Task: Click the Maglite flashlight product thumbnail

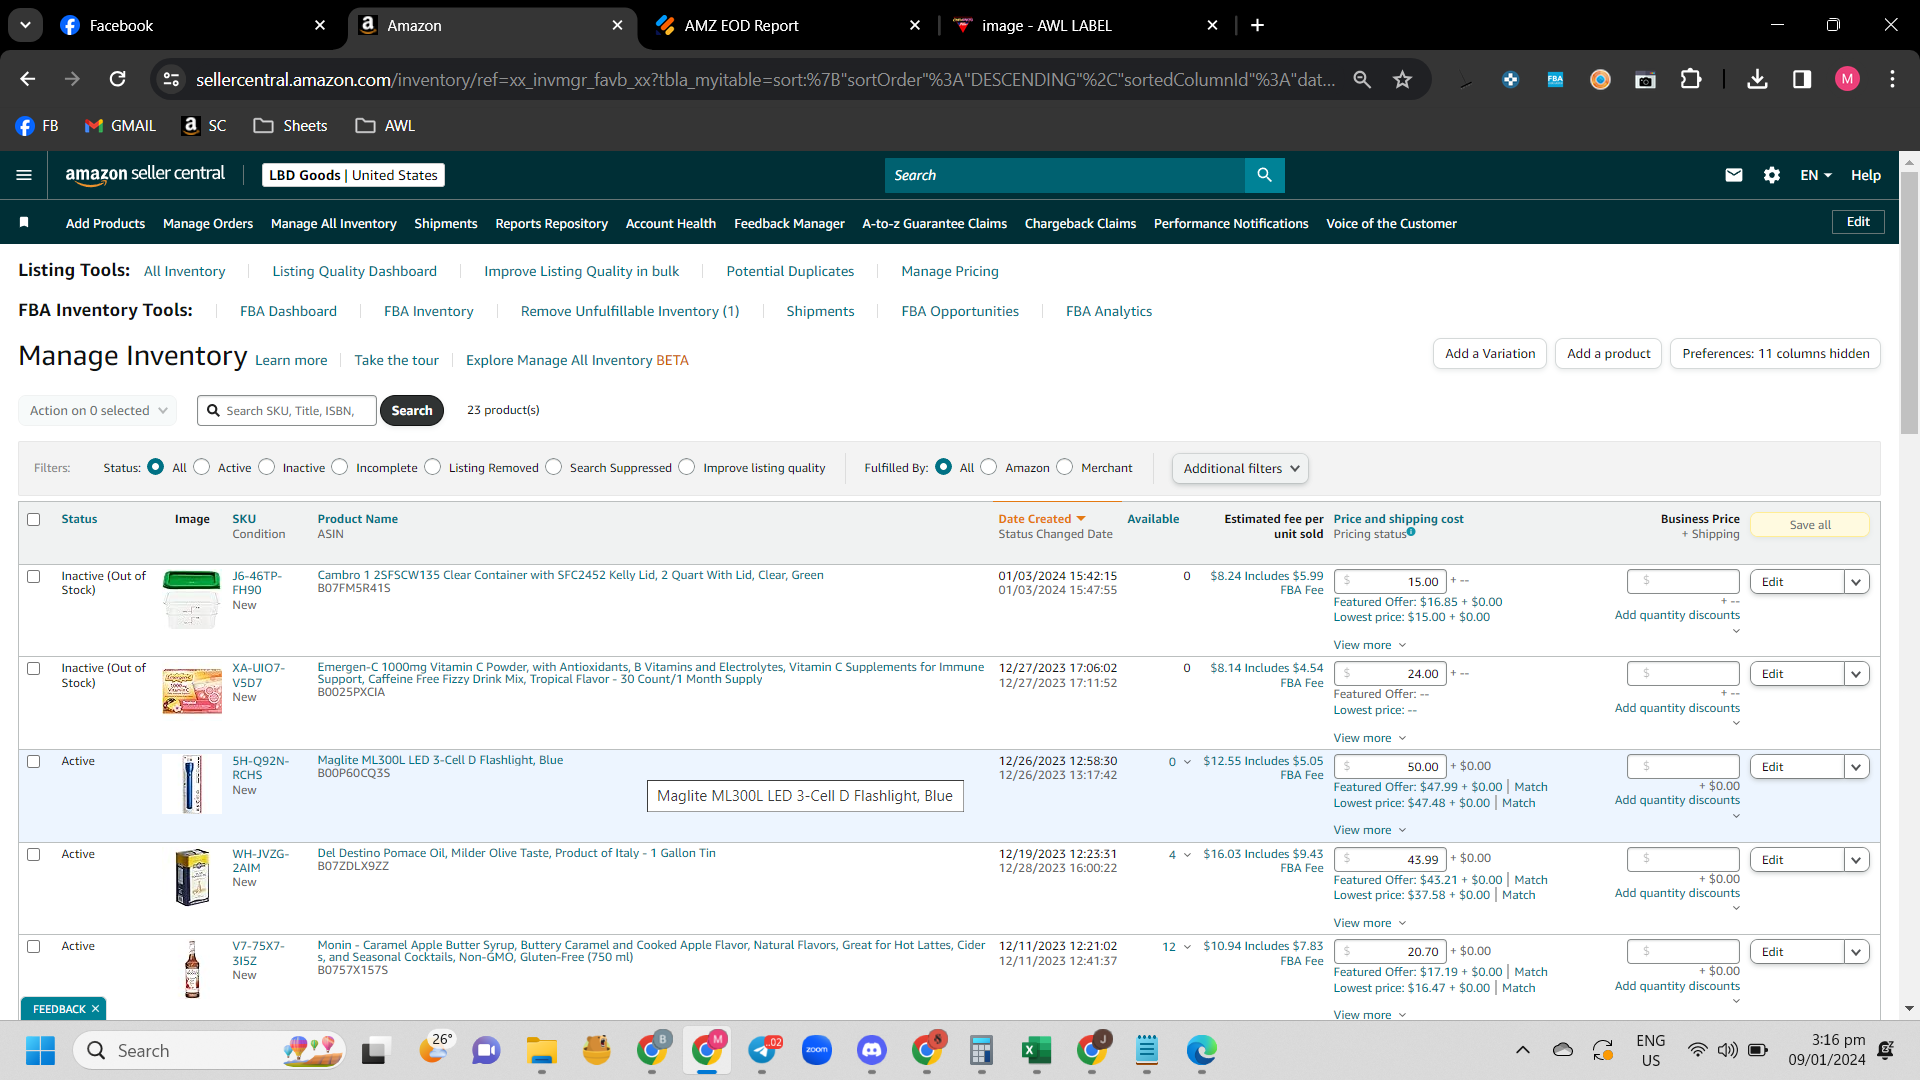Action: [192, 784]
